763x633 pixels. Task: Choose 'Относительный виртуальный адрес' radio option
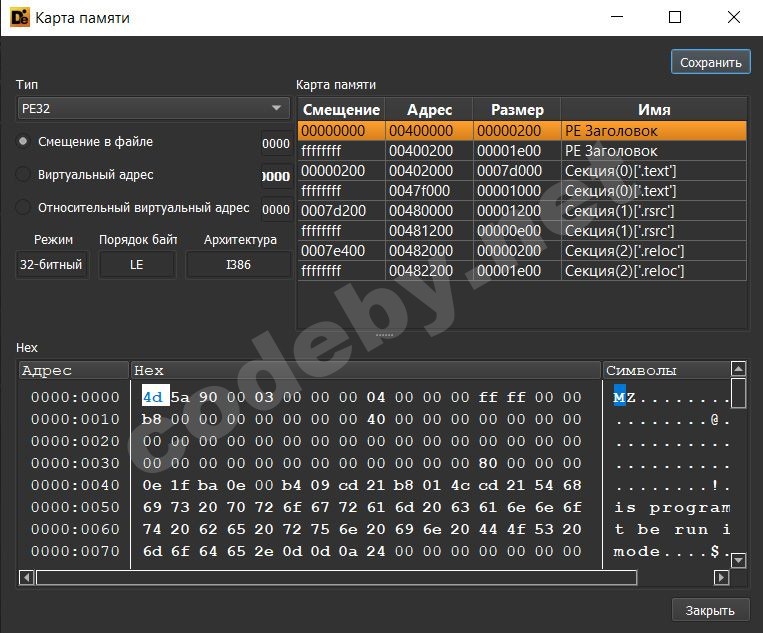[24, 208]
